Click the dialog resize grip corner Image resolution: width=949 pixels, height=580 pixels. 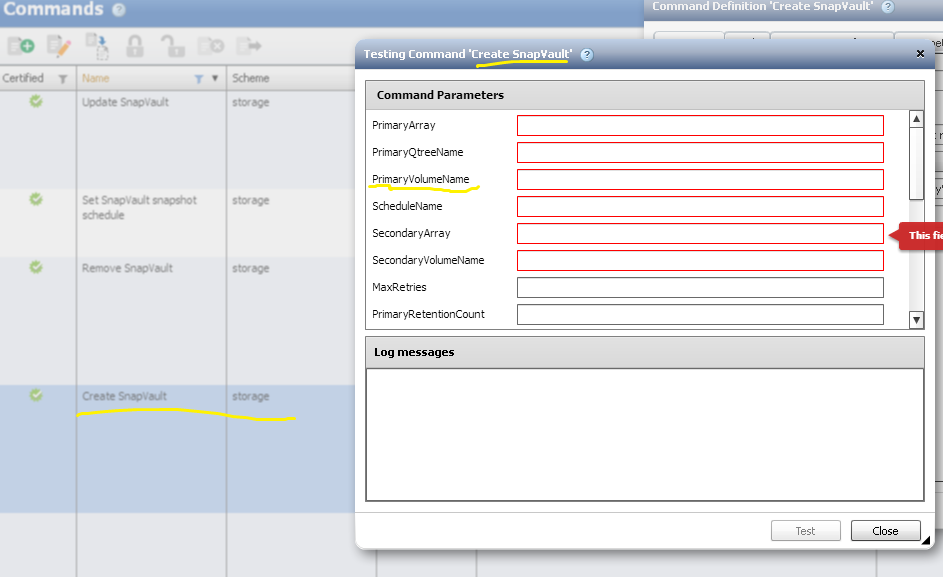pyautogui.click(x=925, y=541)
